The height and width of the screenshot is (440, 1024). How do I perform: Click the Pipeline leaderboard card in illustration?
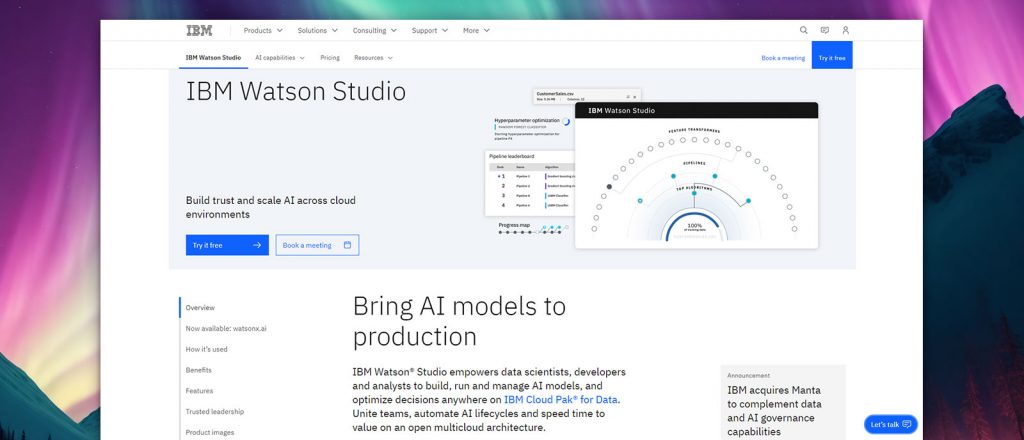coord(530,183)
